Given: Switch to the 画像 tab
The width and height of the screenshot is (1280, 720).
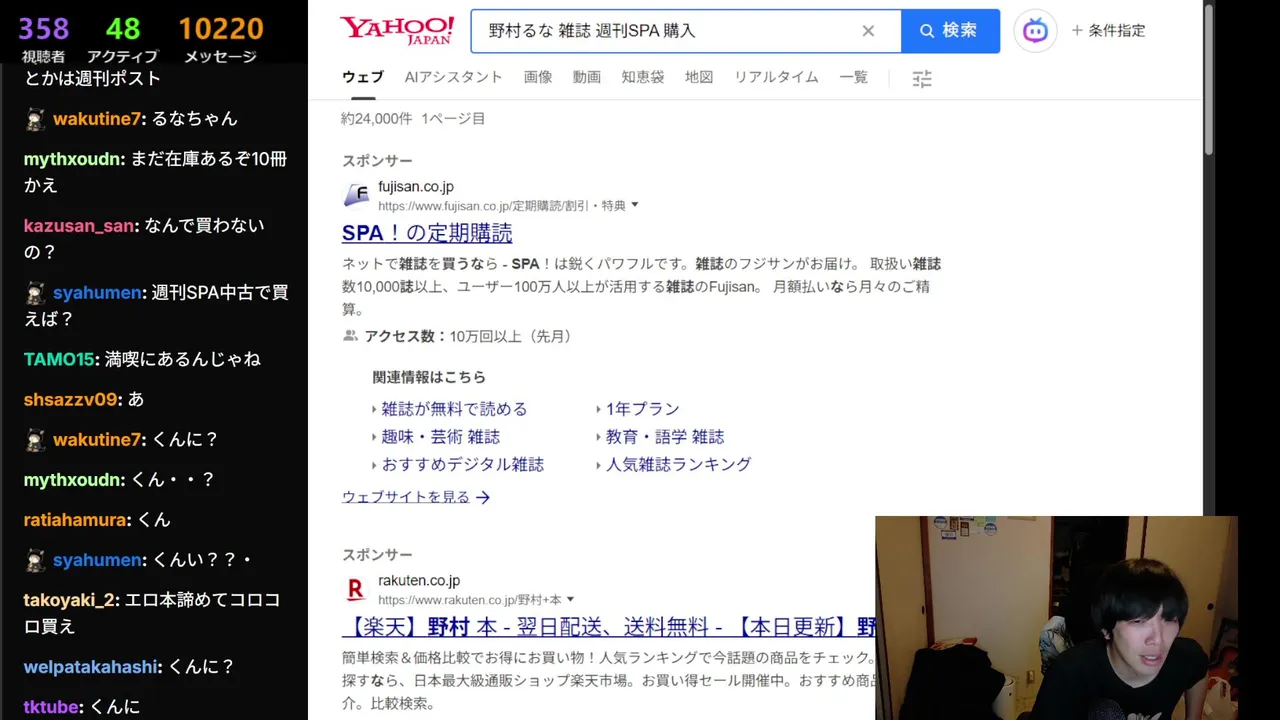Looking at the screenshot, I should click(538, 77).
